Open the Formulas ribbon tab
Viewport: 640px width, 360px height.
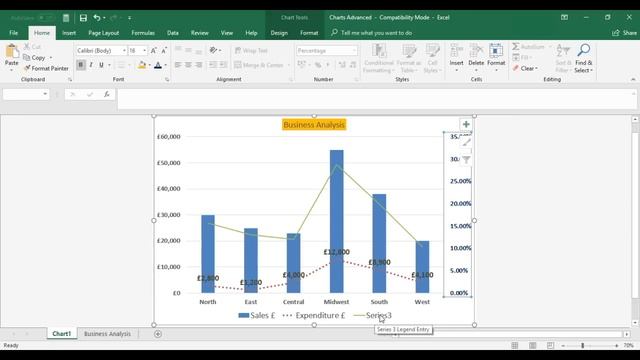point(143,33)
